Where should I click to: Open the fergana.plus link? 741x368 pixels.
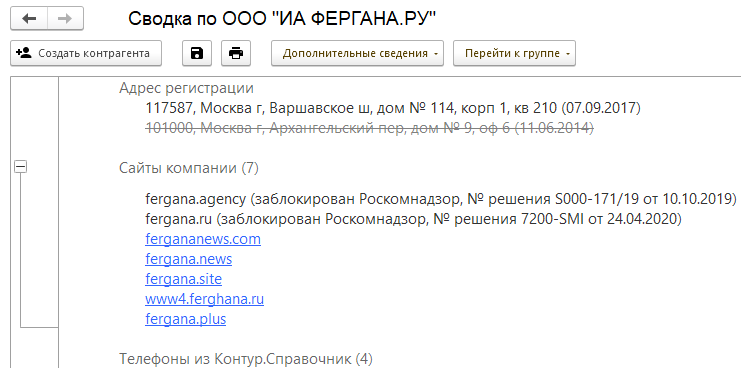pos(185,319)
